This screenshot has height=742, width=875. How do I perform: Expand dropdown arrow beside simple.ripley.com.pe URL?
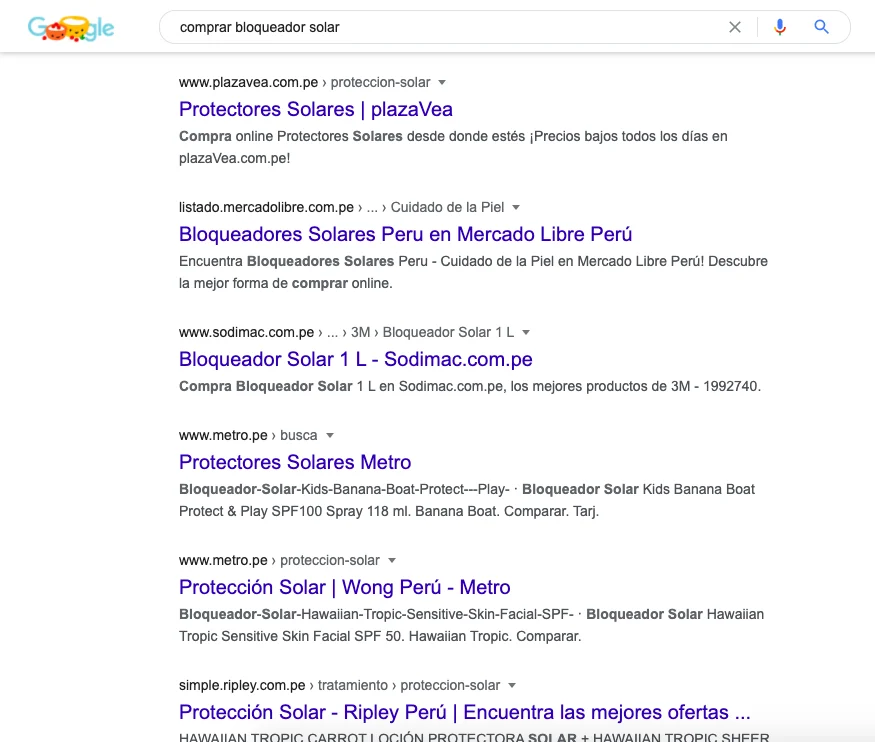[512, 685]
